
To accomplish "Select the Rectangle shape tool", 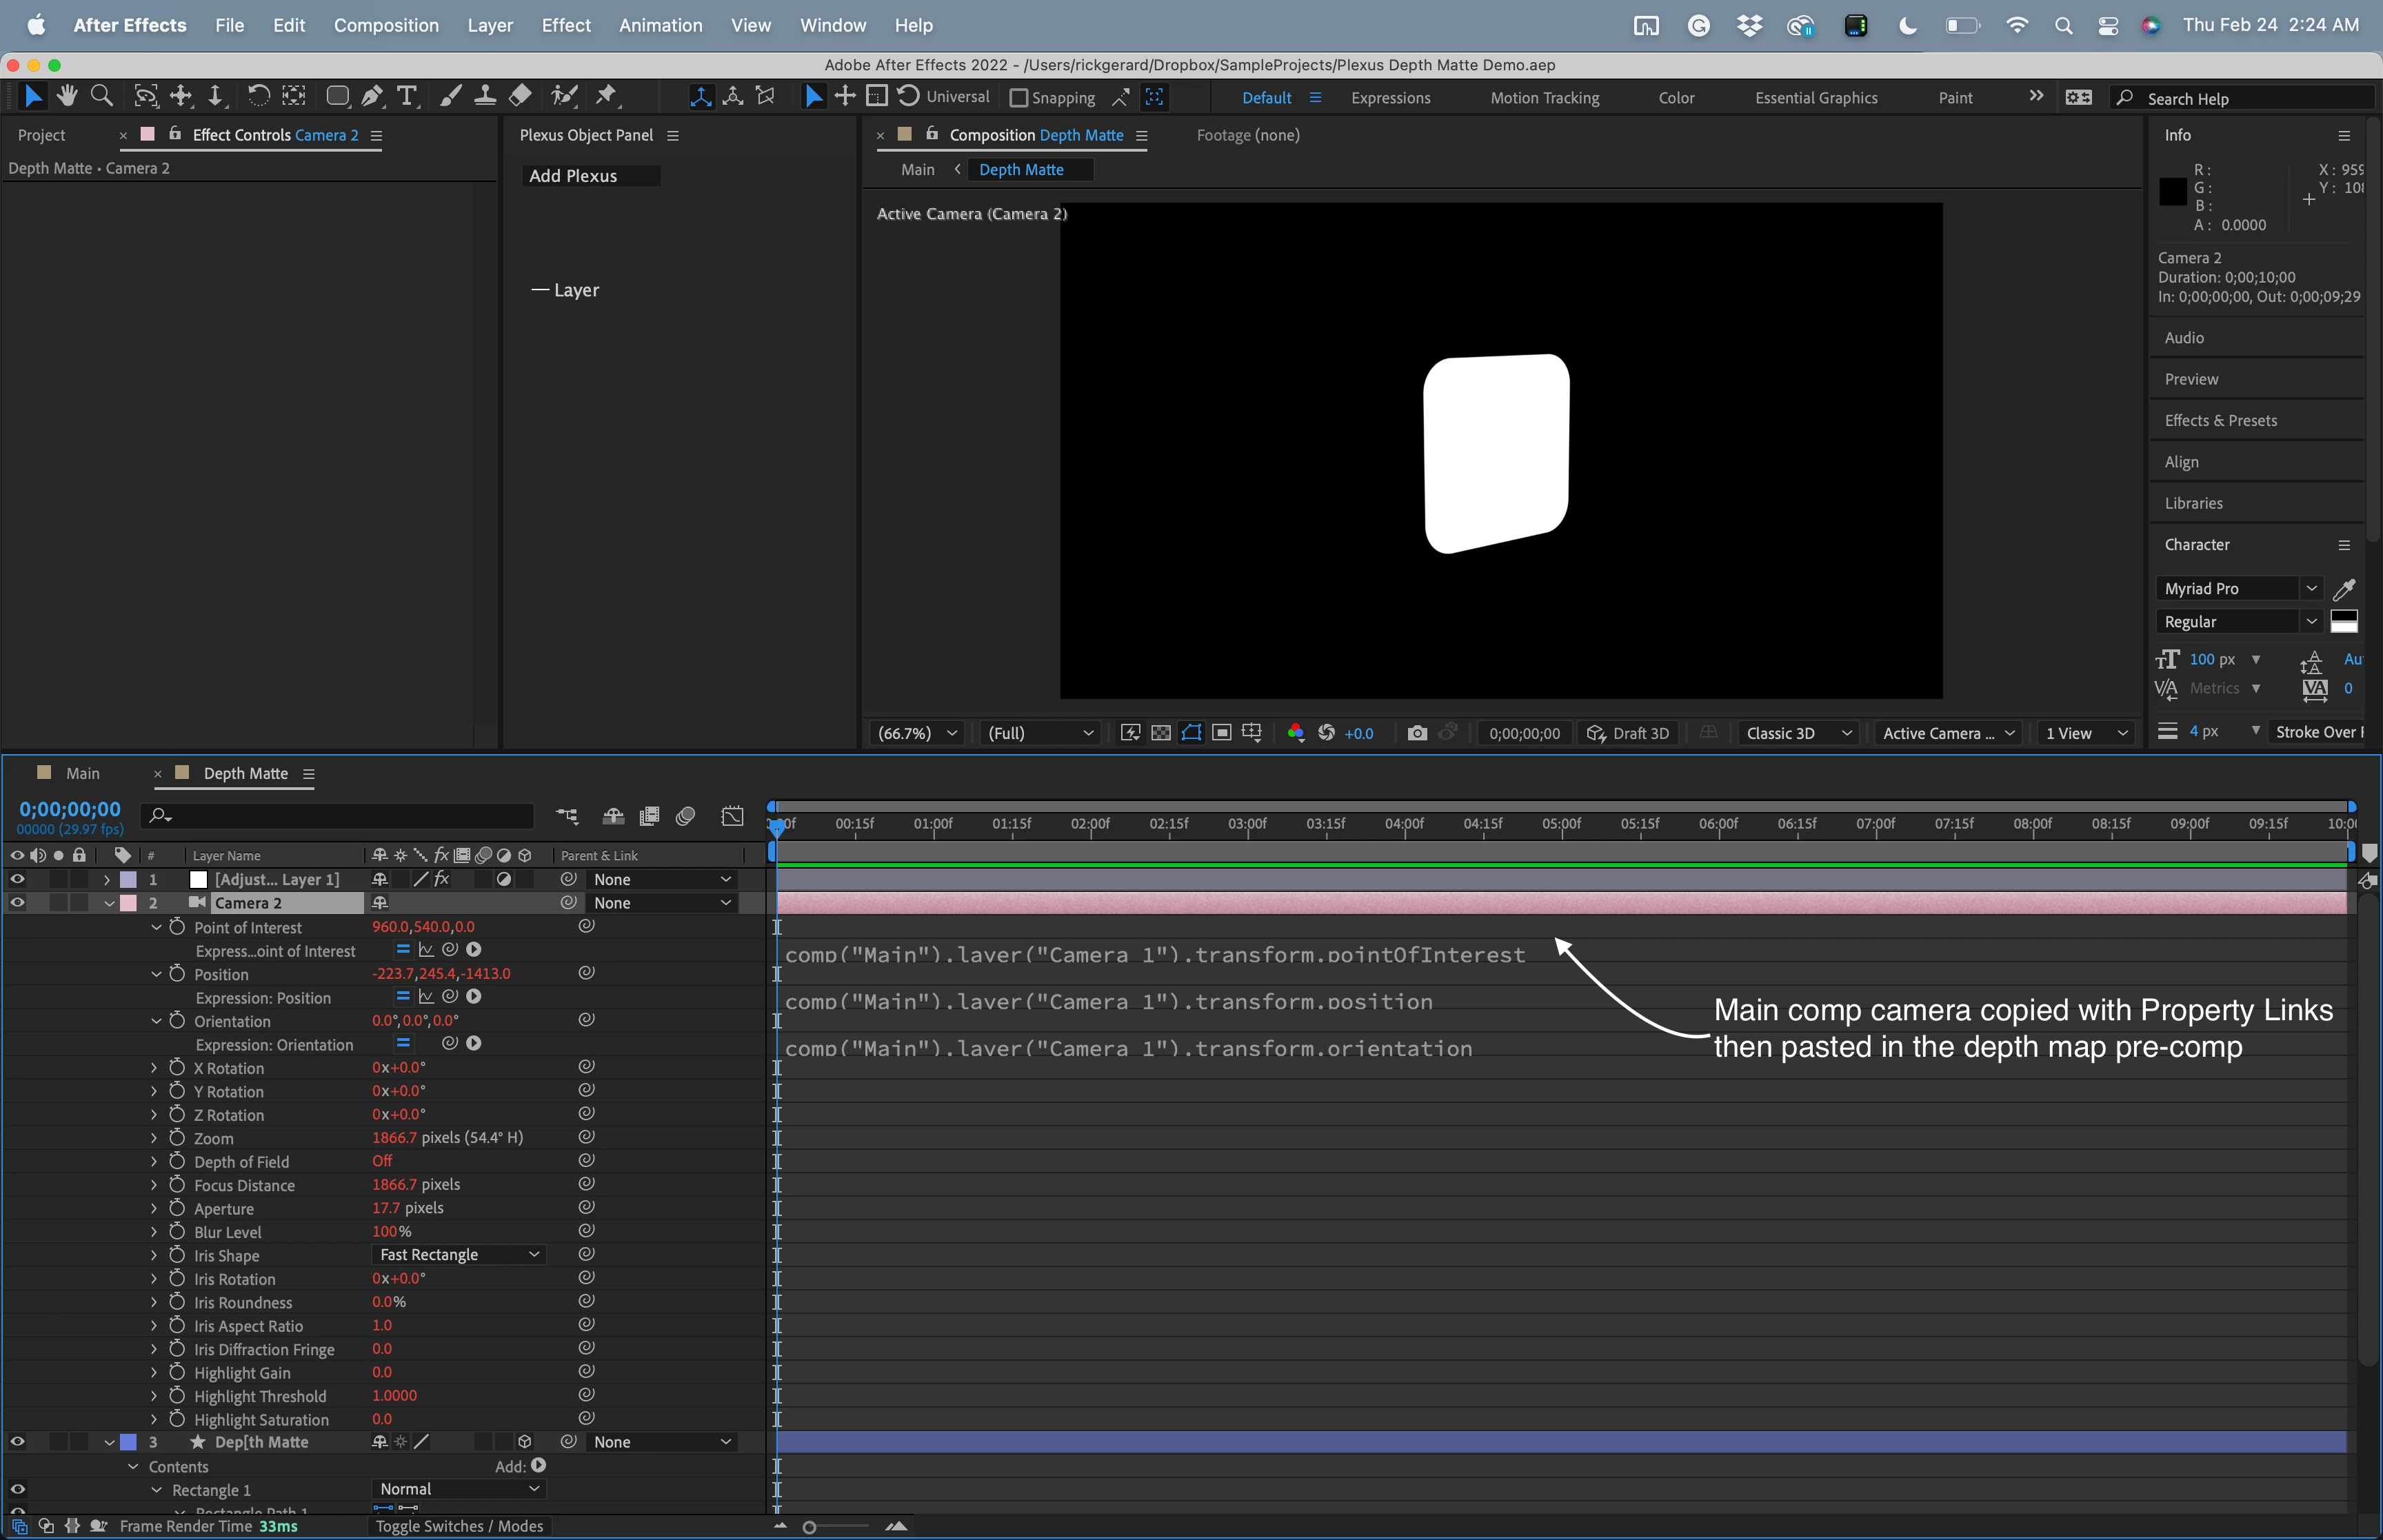I will point(337,96).
